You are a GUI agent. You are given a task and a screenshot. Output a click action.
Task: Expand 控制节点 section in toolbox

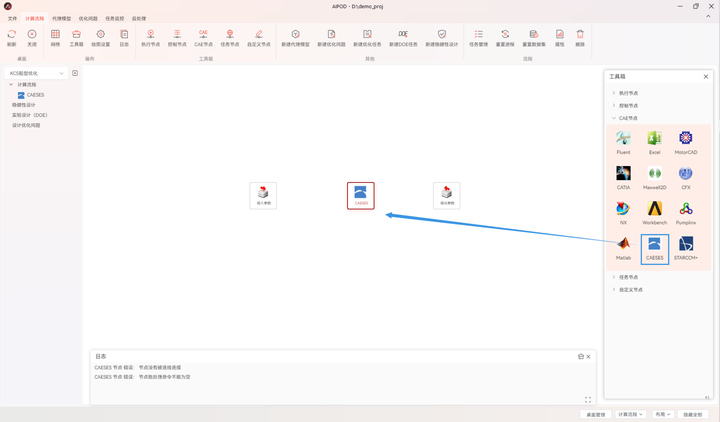tap(614, 105)
